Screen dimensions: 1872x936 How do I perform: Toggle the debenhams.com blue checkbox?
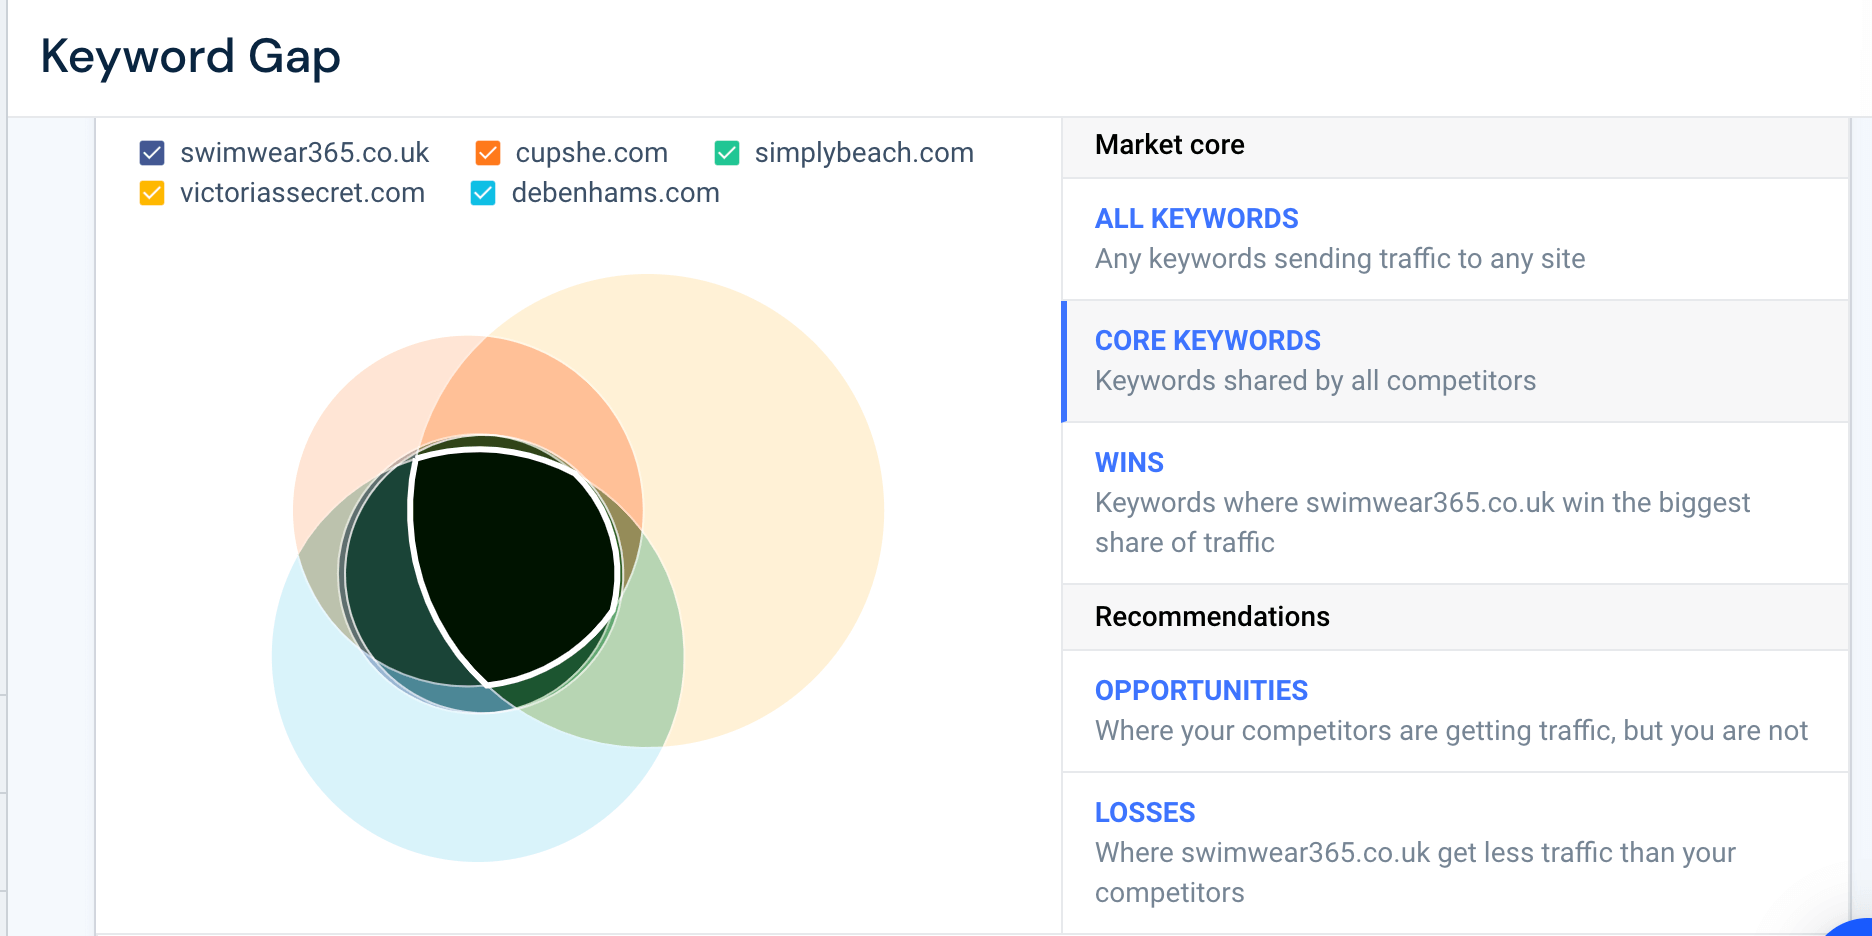[x=483, y=193]
